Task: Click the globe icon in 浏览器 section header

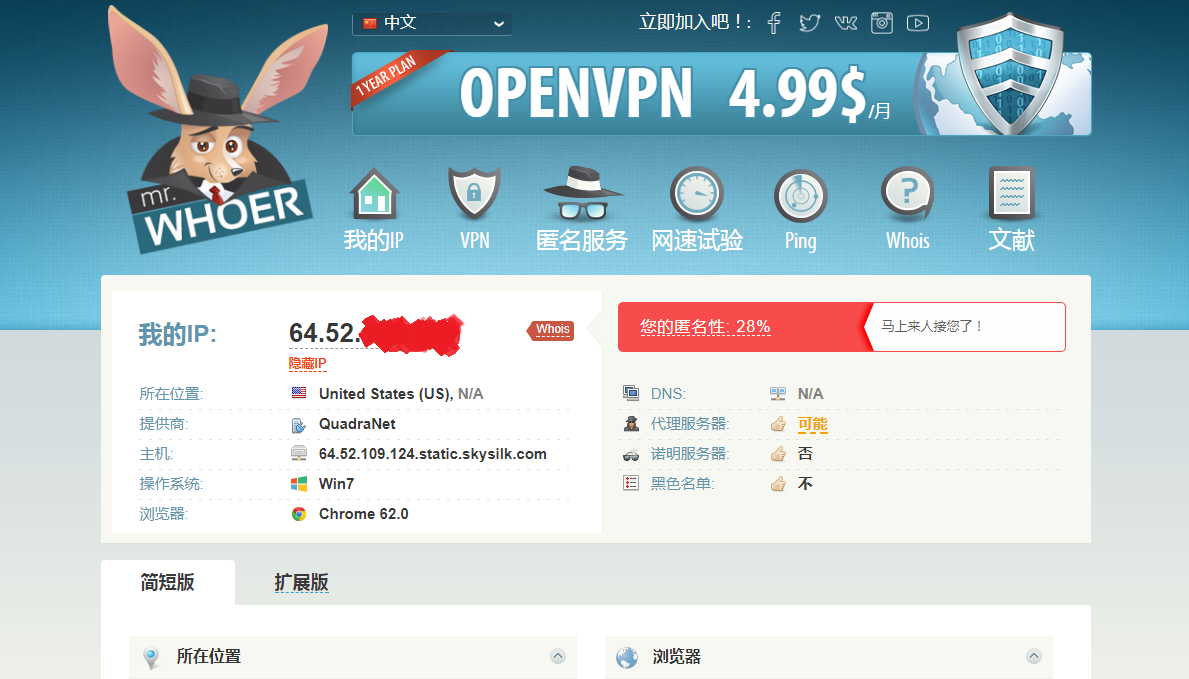Action: click(x=627, y=657)
